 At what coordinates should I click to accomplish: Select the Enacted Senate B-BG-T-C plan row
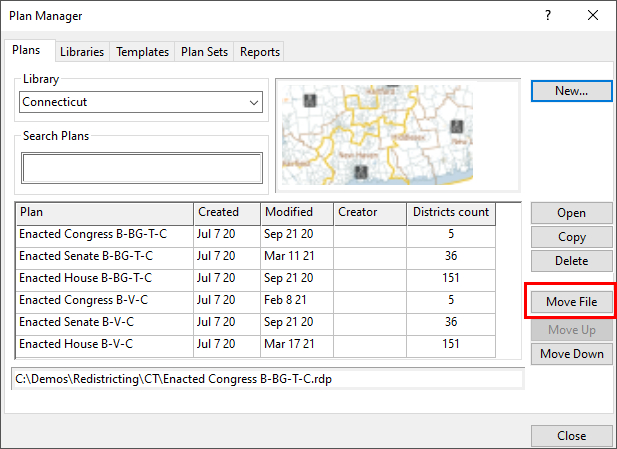click(104, 256)
